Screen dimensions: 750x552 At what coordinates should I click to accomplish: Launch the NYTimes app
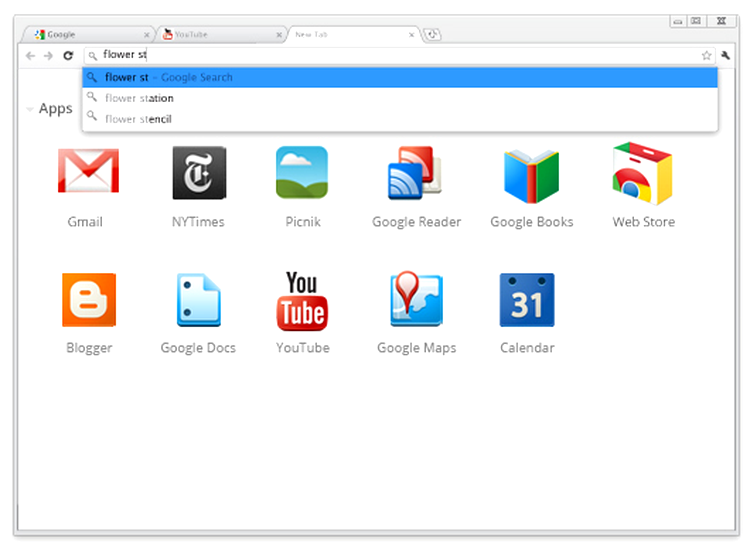point(199,173)
